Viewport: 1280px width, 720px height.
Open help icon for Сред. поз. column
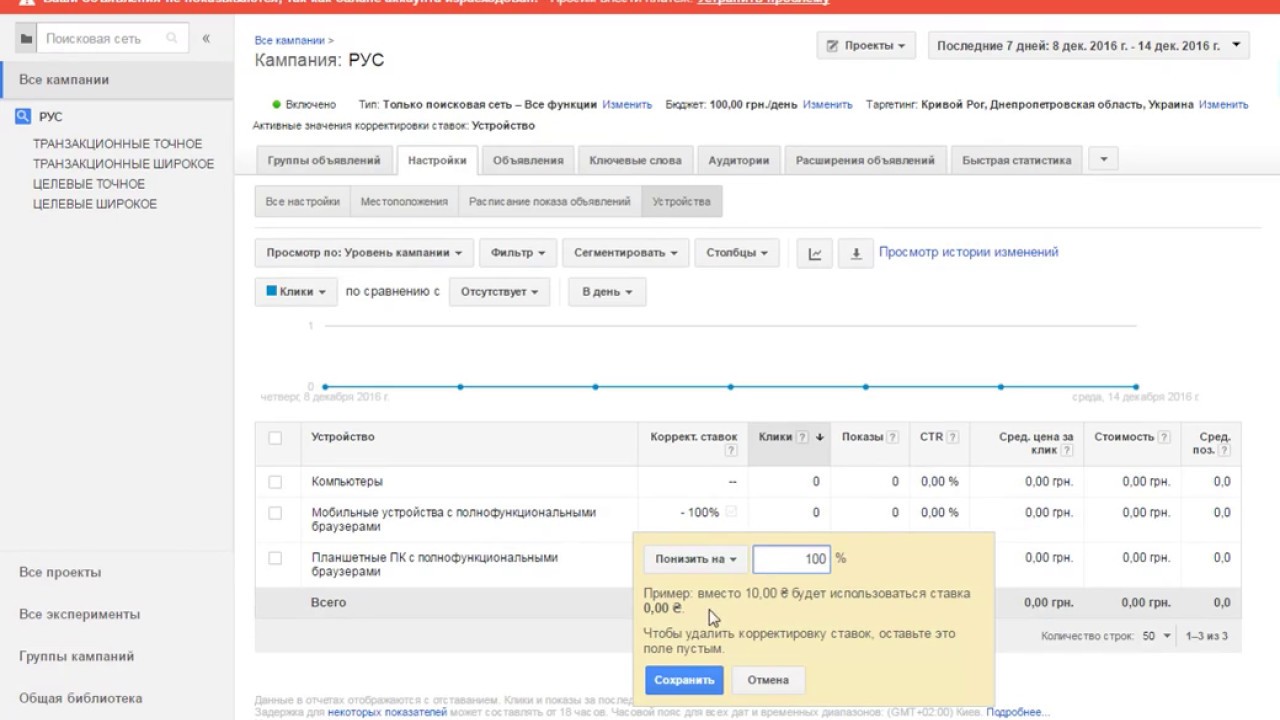(x=1225, y=451)
